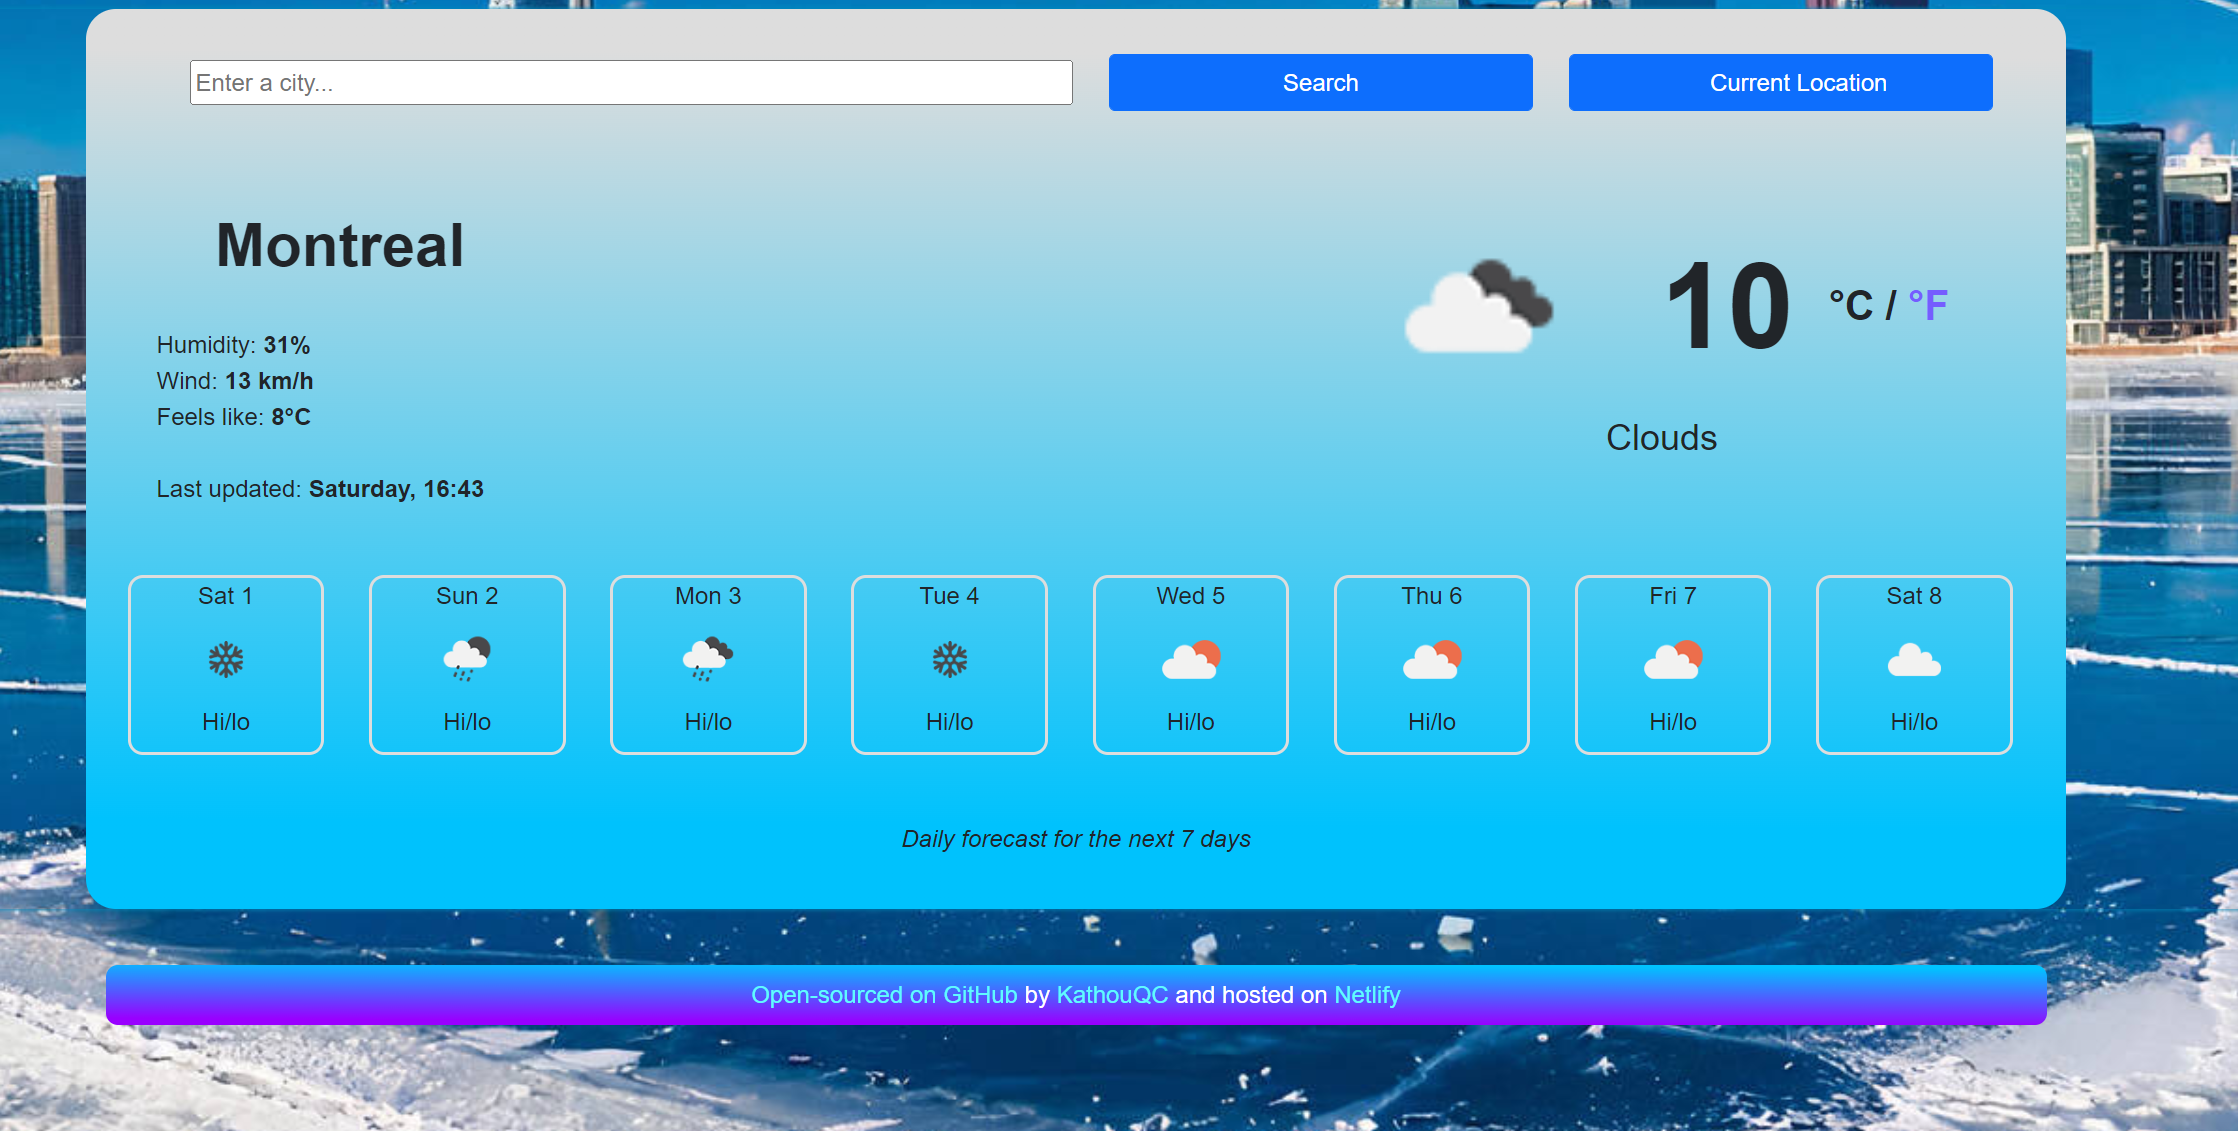The width and height of the screenshot is (2238, 1131).
Task: Use the Current Location button
Action: pyautogui.click(x=1780, y=83)
